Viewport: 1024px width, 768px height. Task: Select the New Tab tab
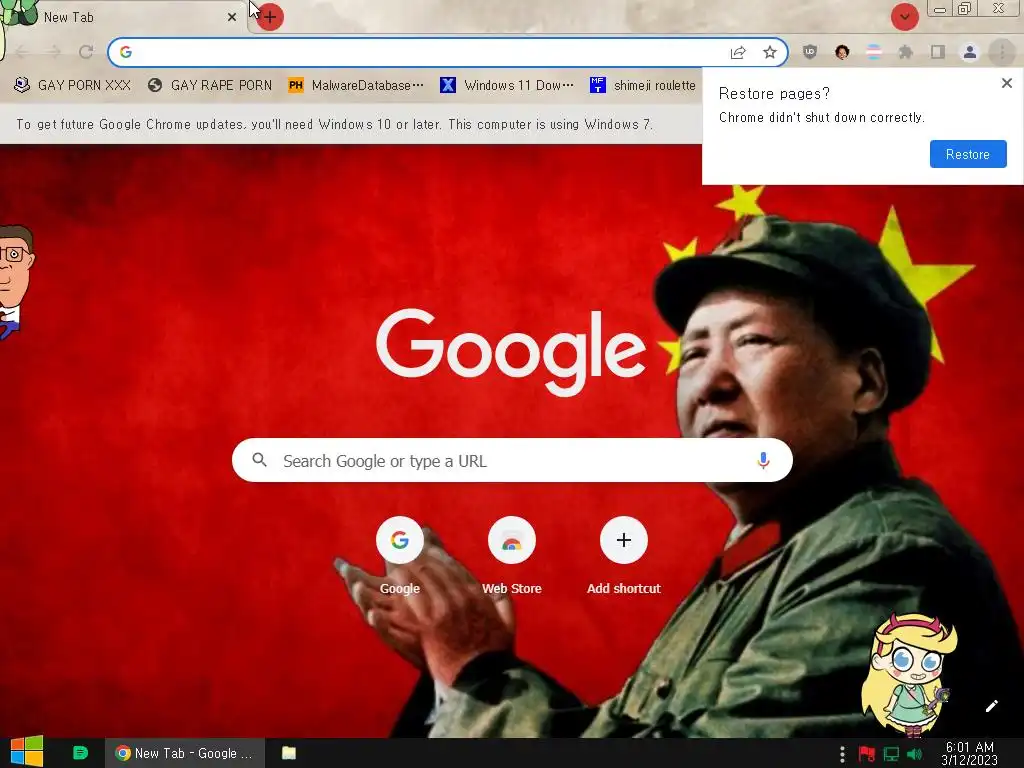click(124, 17)
